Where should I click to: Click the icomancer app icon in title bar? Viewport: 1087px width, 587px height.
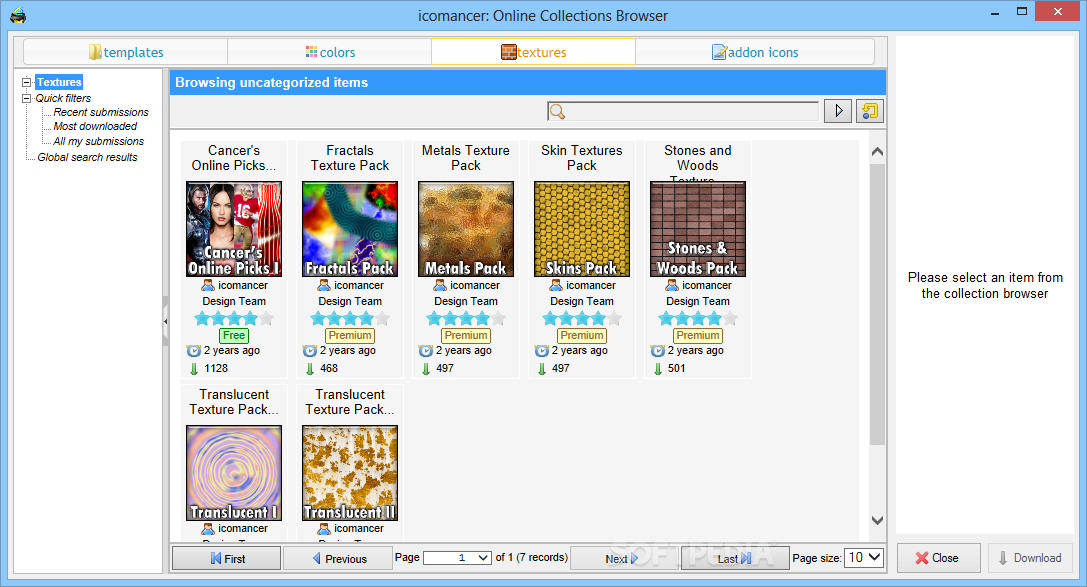[18, 15]
